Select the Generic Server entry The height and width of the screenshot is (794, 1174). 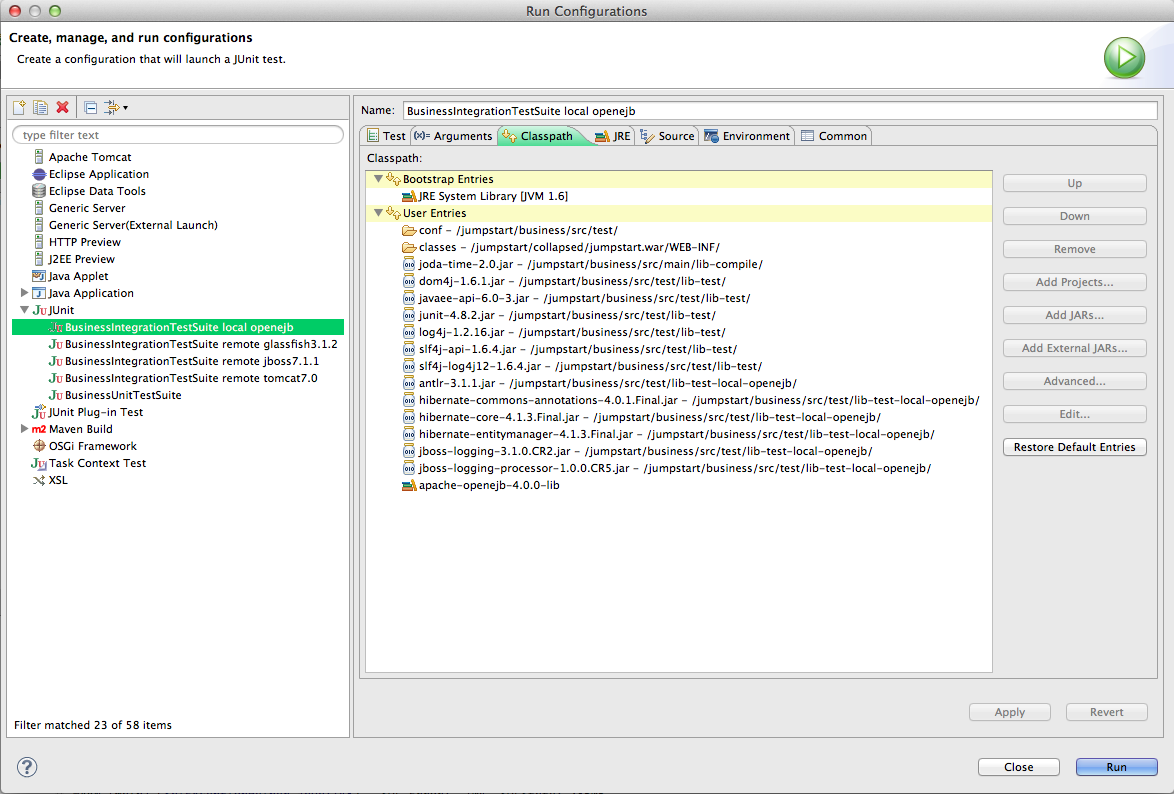click(x=79, y=208)
